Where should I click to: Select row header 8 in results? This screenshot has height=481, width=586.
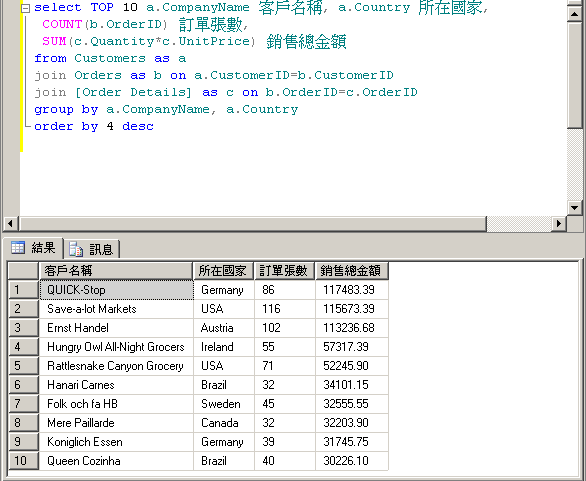[23, 423]
